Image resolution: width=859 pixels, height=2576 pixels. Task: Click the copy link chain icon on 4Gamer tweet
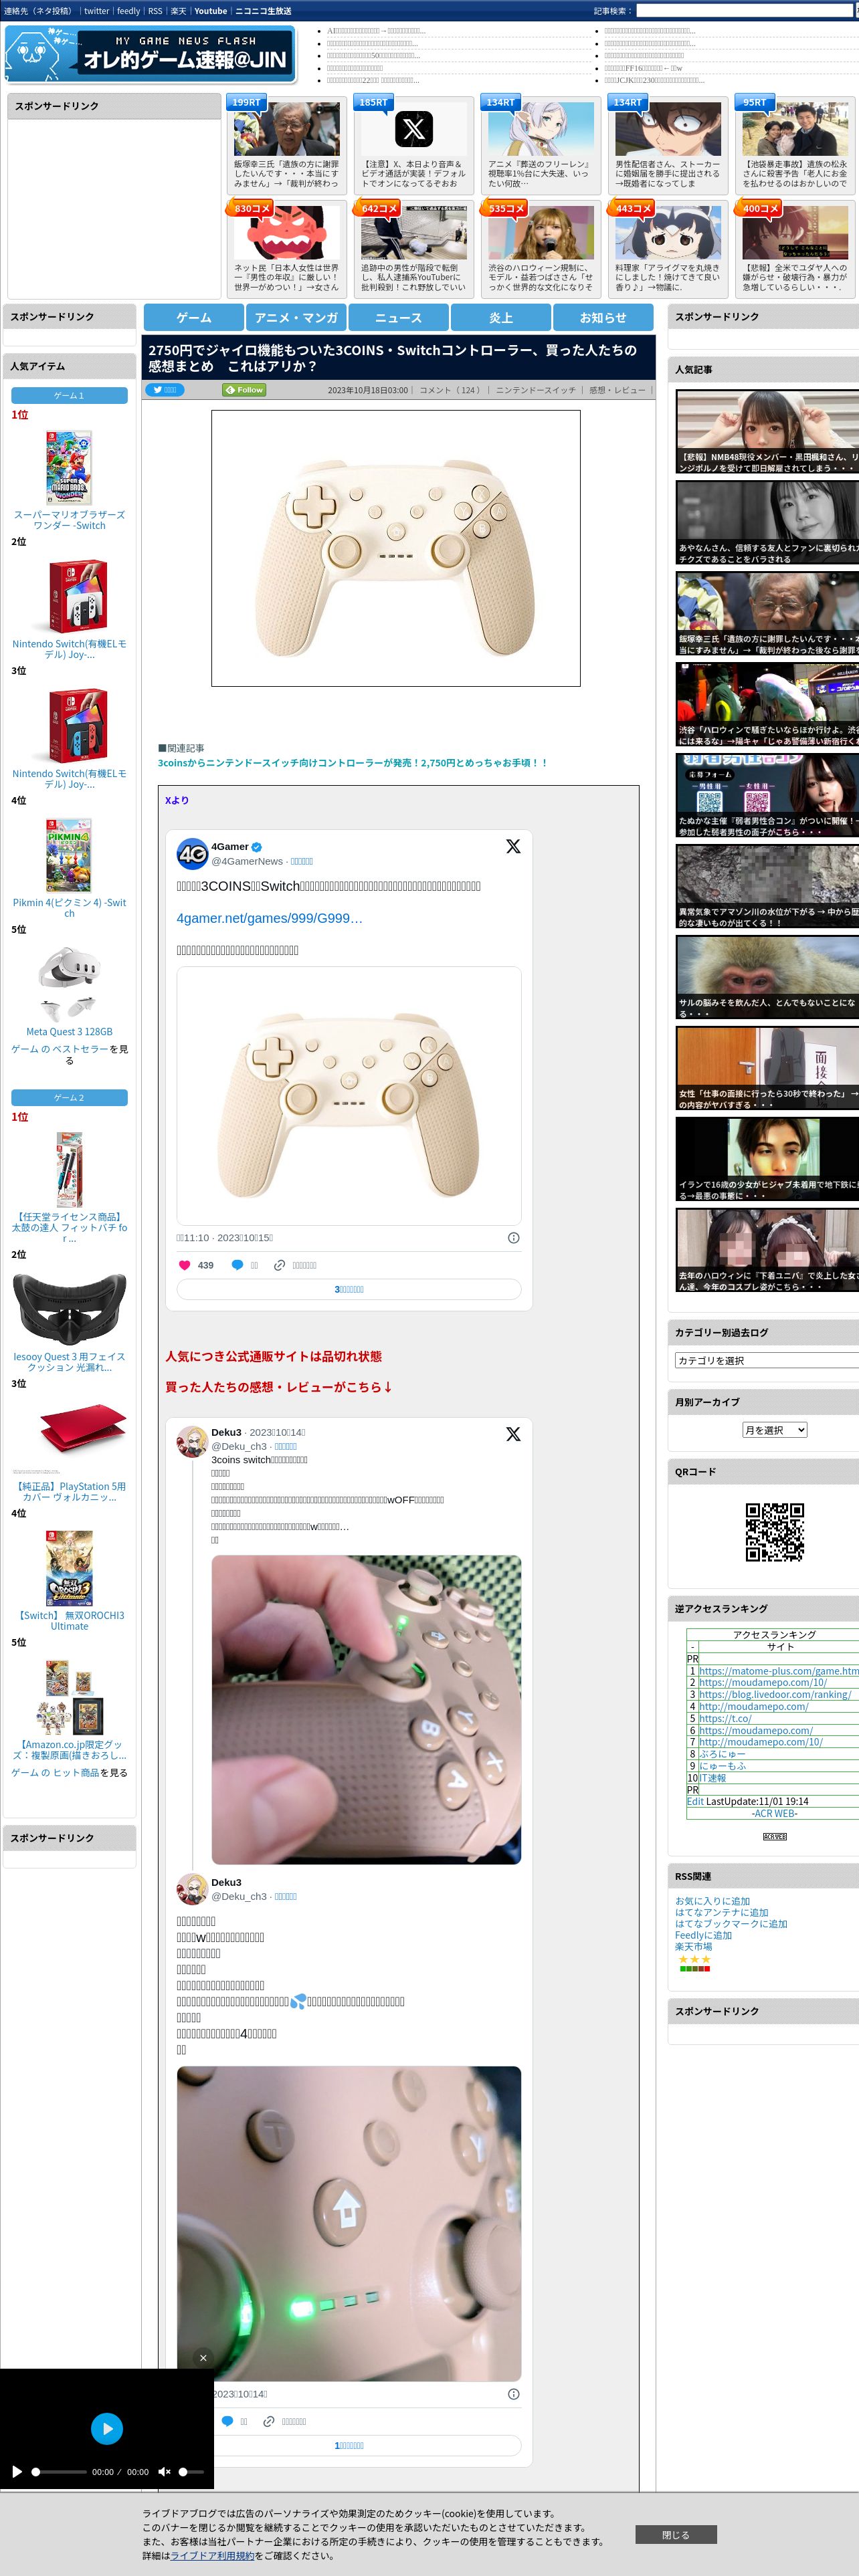(x=280, y=1265)
